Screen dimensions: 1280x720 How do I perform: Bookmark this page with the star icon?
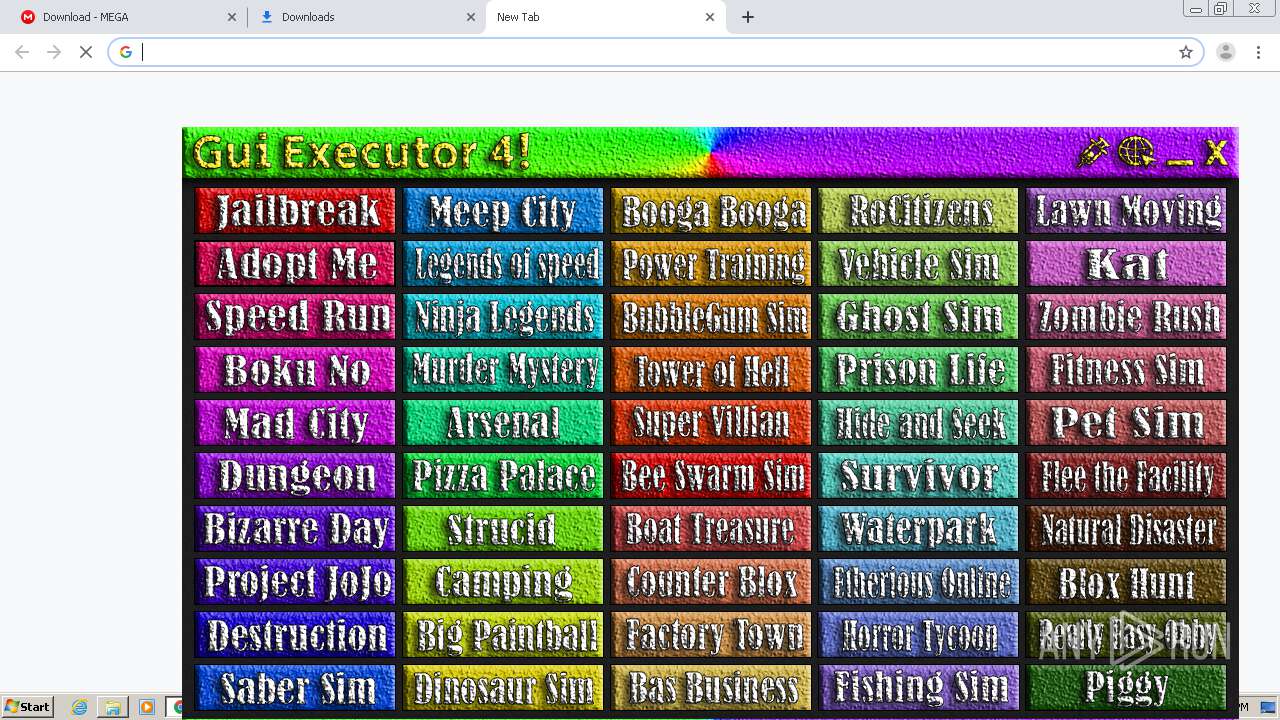pos(1186,52)
